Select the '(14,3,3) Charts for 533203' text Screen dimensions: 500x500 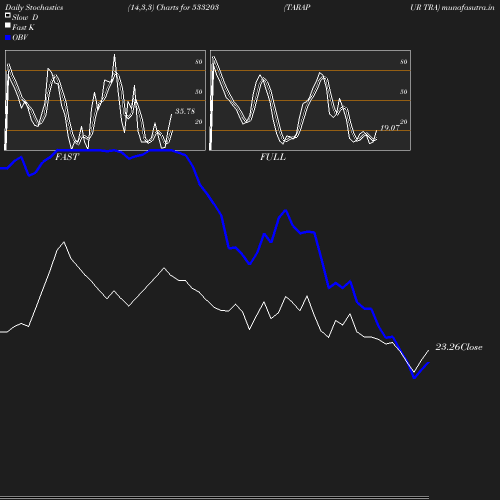coord(173,7)
